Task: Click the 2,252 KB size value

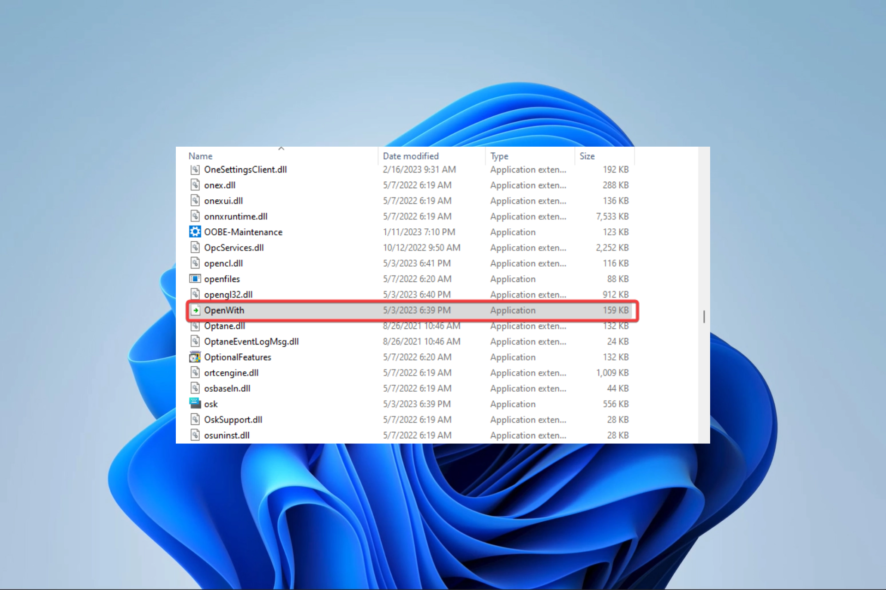Action: [x=612, y=248]
